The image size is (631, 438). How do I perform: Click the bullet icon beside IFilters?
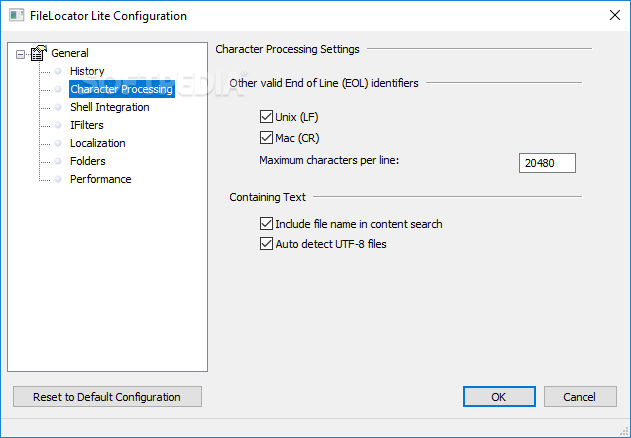(x=58, y=125)
